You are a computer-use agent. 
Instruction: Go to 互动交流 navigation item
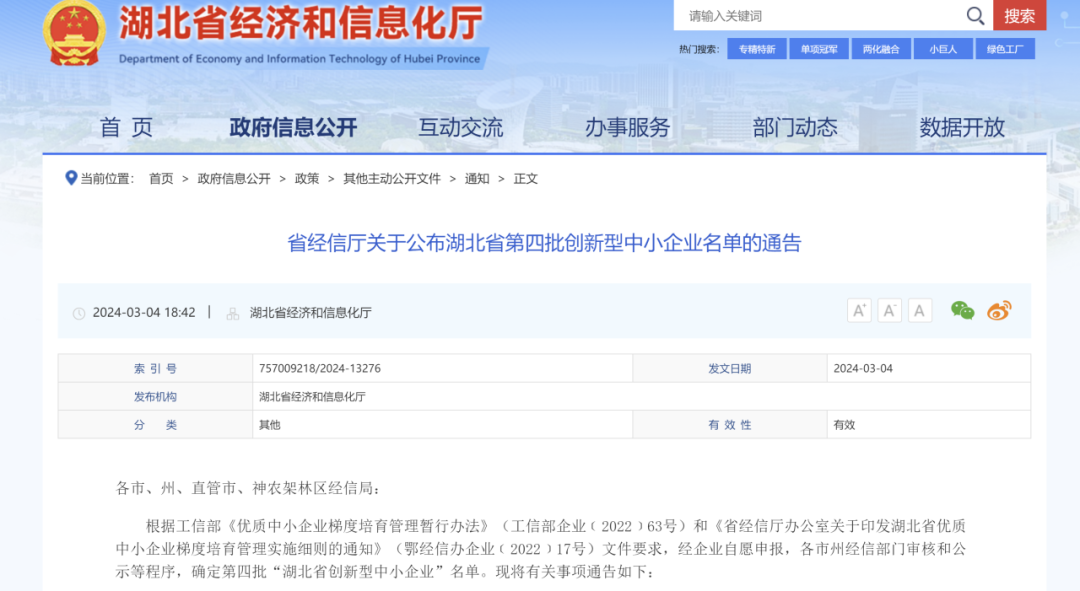tap(460, 128)
